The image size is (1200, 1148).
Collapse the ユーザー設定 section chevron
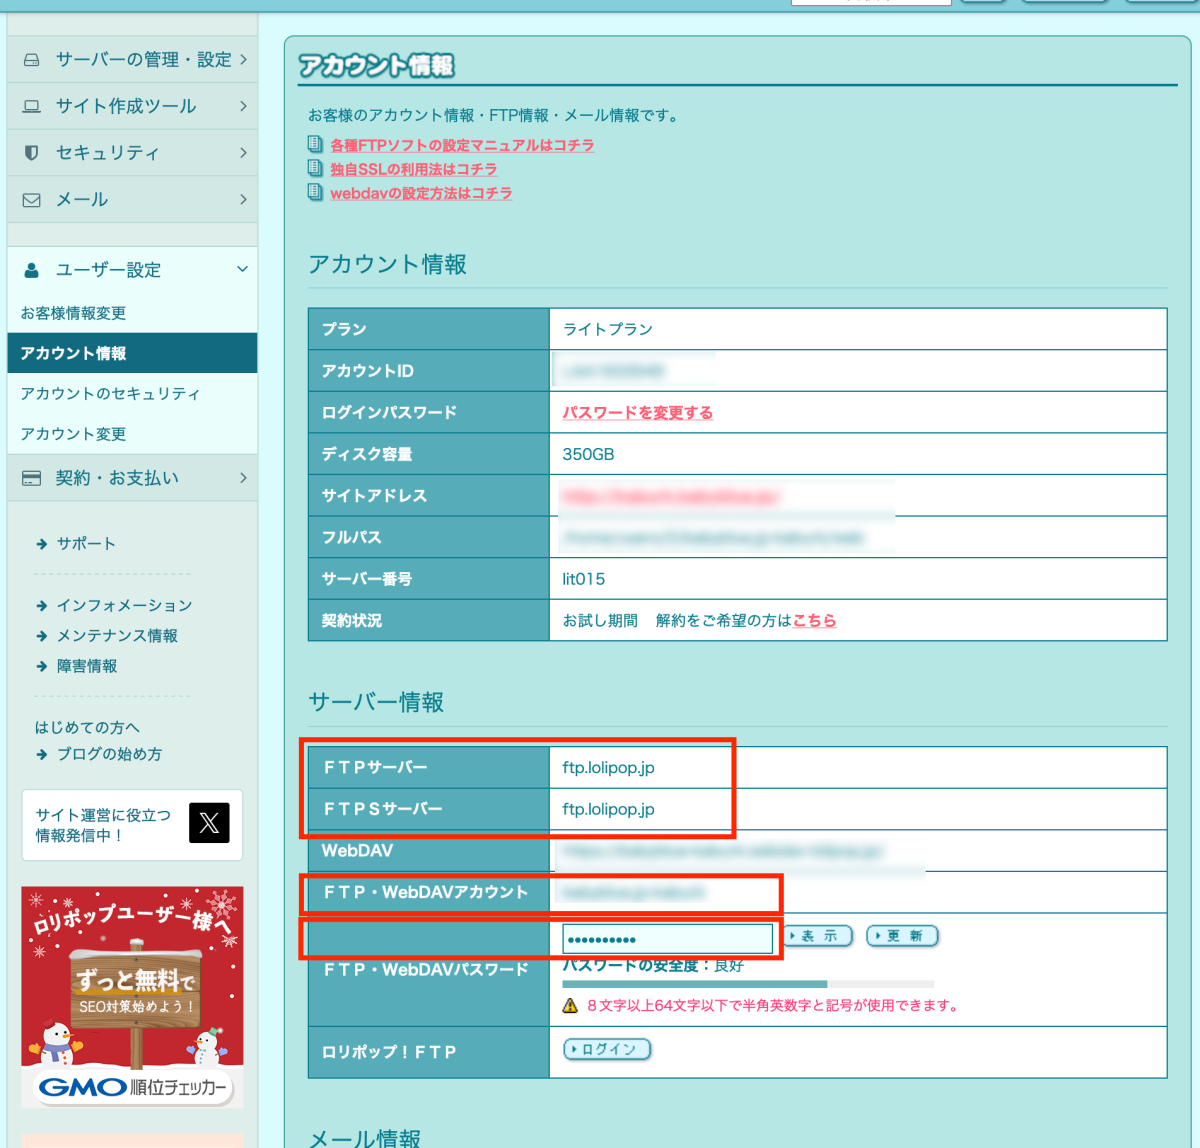(242, 270)
